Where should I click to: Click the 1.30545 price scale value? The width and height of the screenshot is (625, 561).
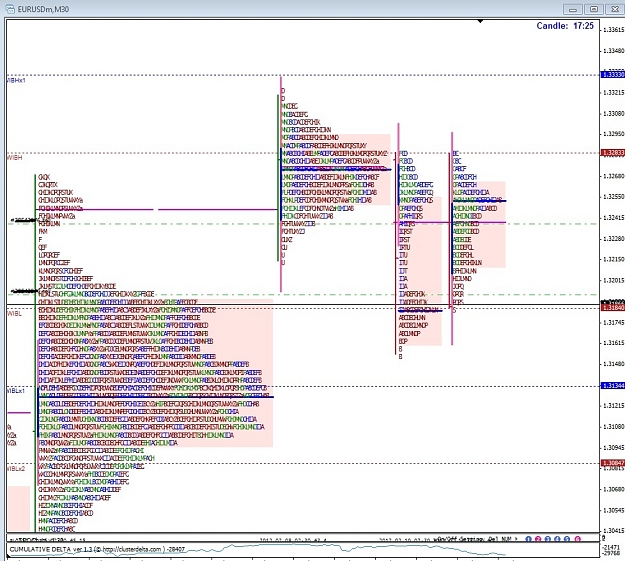click(x=614, y=510)
